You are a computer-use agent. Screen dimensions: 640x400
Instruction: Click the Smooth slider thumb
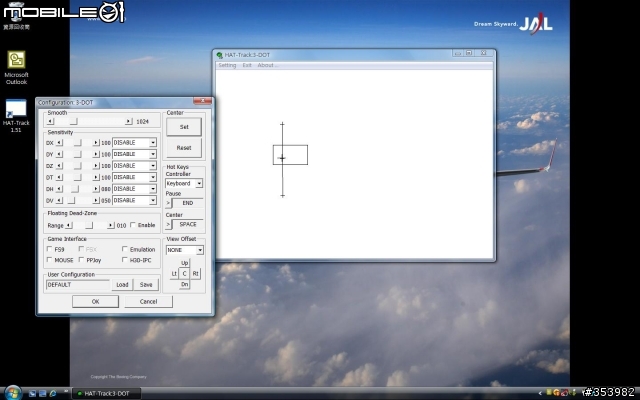(x=73, y=122)
